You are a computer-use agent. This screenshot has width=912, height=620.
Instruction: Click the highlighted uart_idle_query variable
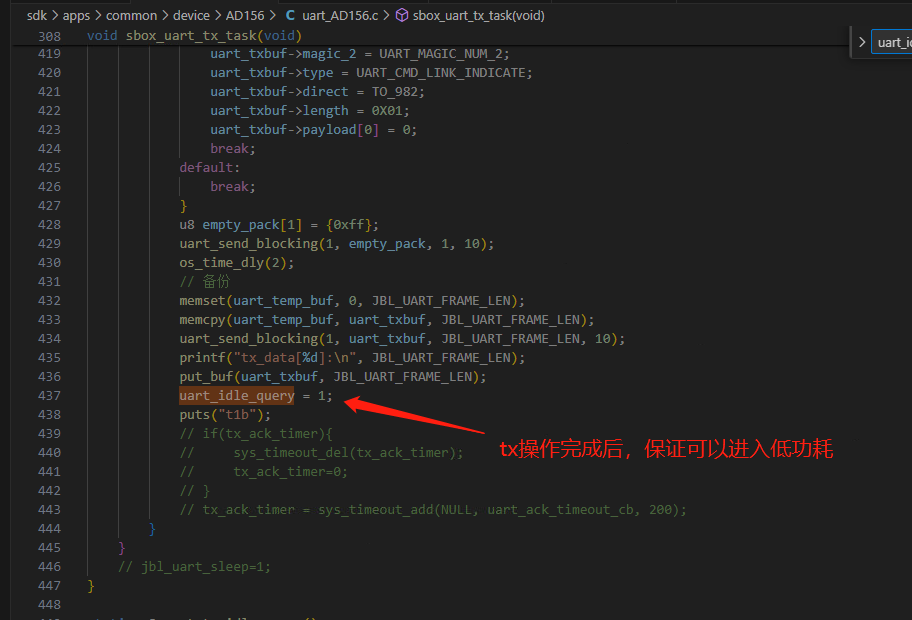point(237,395)
